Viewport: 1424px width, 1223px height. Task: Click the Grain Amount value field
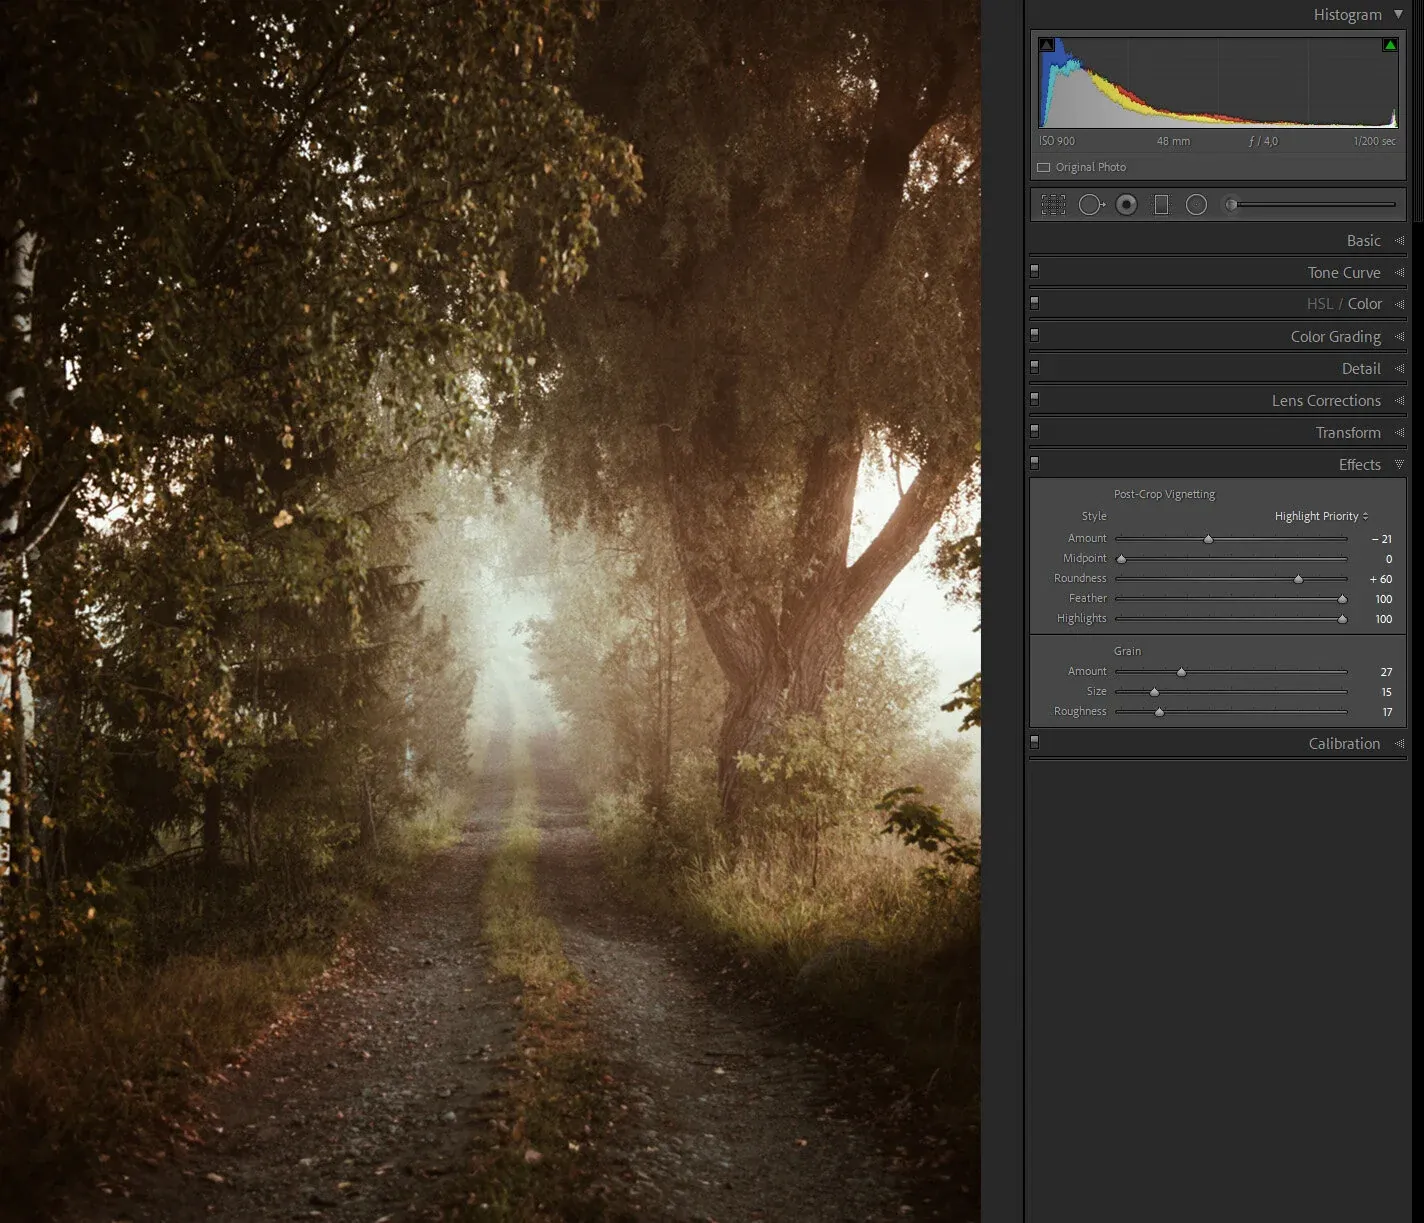click(x=1386, y=672)
